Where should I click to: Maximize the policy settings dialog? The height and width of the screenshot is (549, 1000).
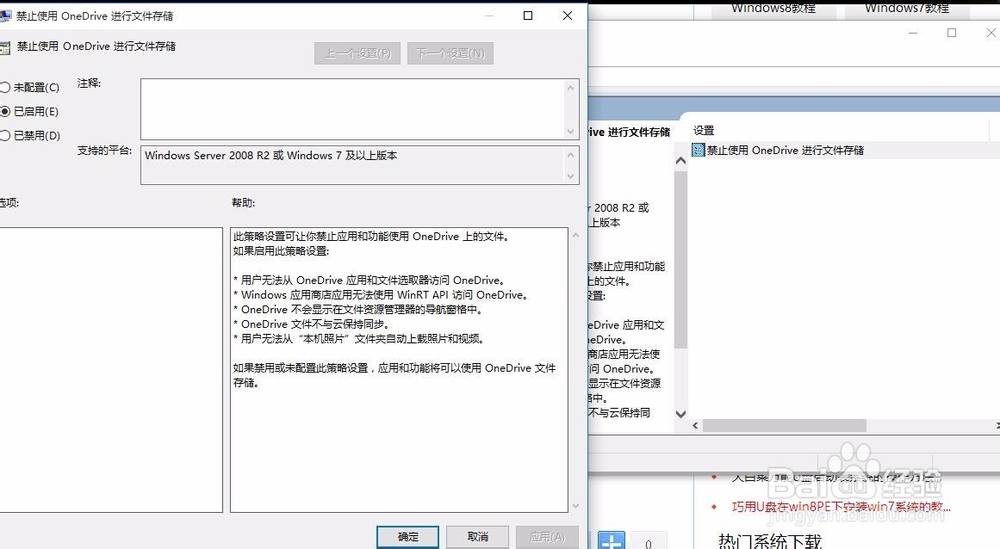coord(528,15)
